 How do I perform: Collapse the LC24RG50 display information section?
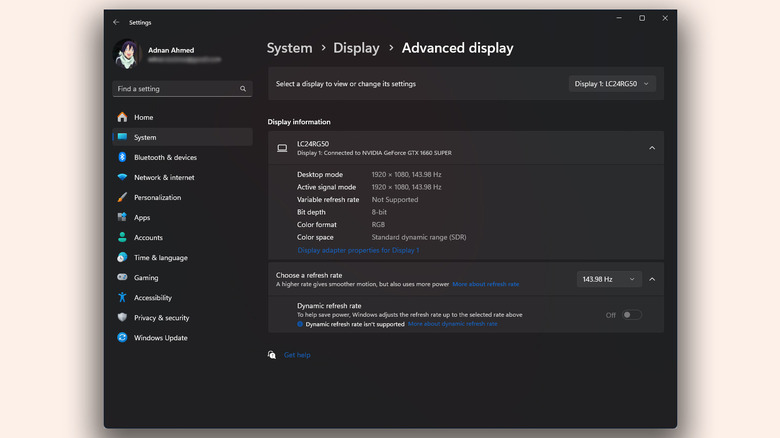(x=652, y=148)
